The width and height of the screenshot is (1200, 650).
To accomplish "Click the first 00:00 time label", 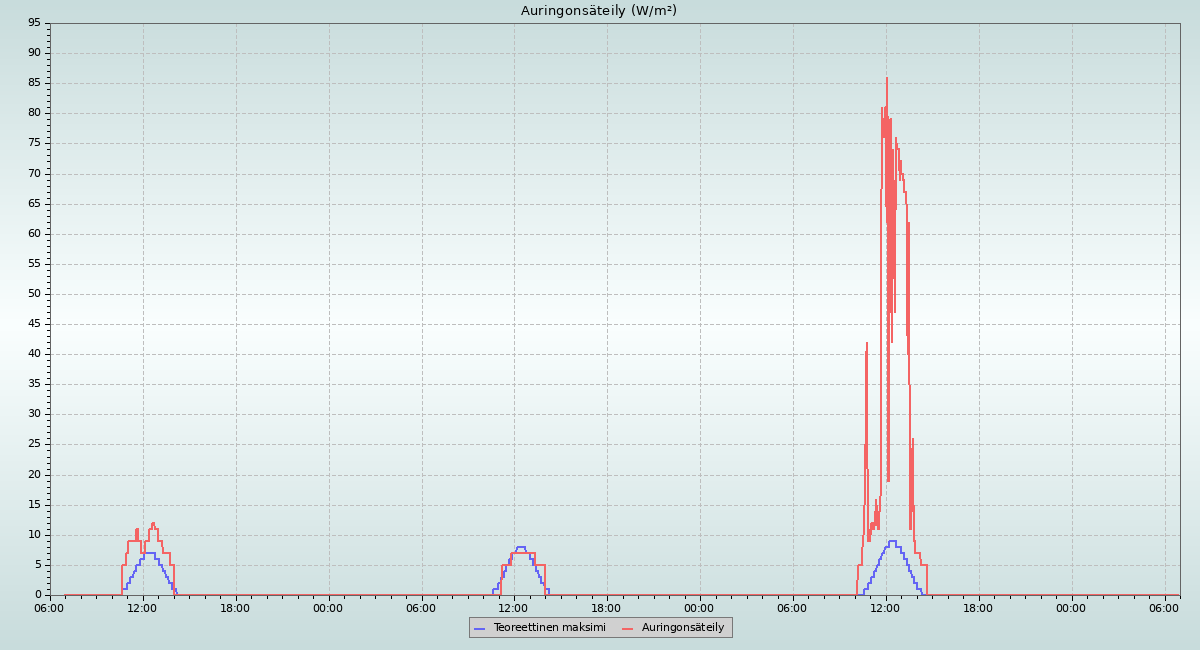I will point(328,608).
